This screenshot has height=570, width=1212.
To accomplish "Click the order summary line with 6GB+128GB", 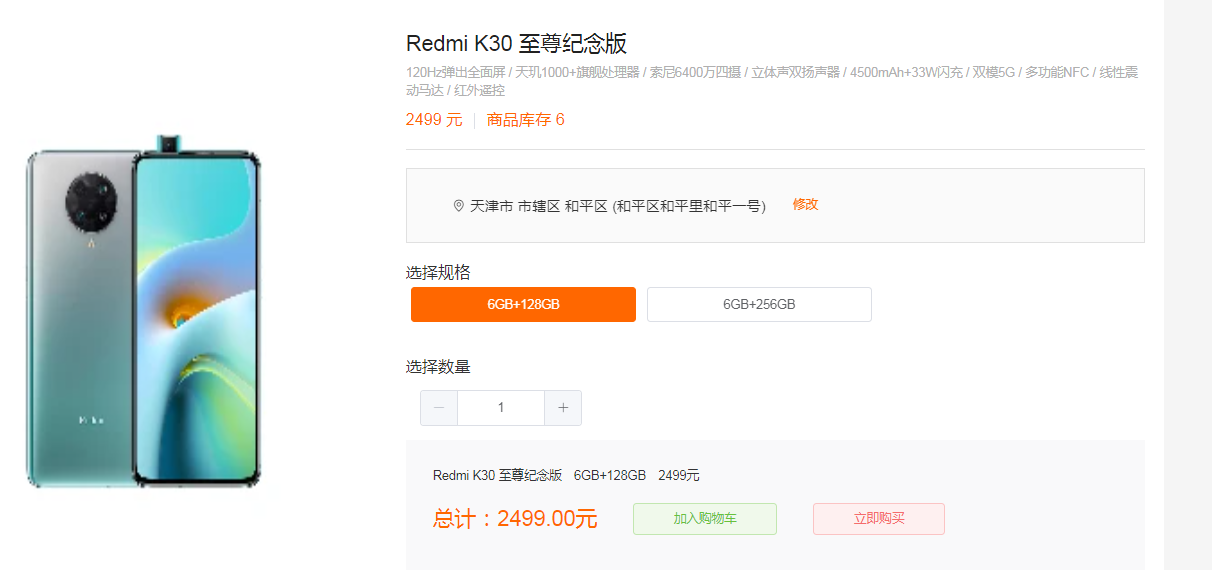I will (x=566, y=475).
